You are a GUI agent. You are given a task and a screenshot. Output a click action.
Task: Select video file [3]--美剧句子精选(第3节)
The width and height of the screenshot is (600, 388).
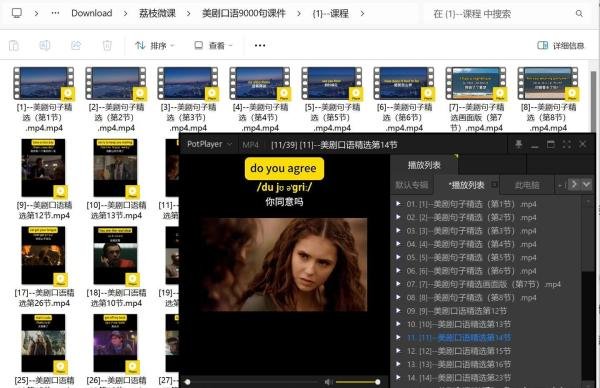click(188, 99)
